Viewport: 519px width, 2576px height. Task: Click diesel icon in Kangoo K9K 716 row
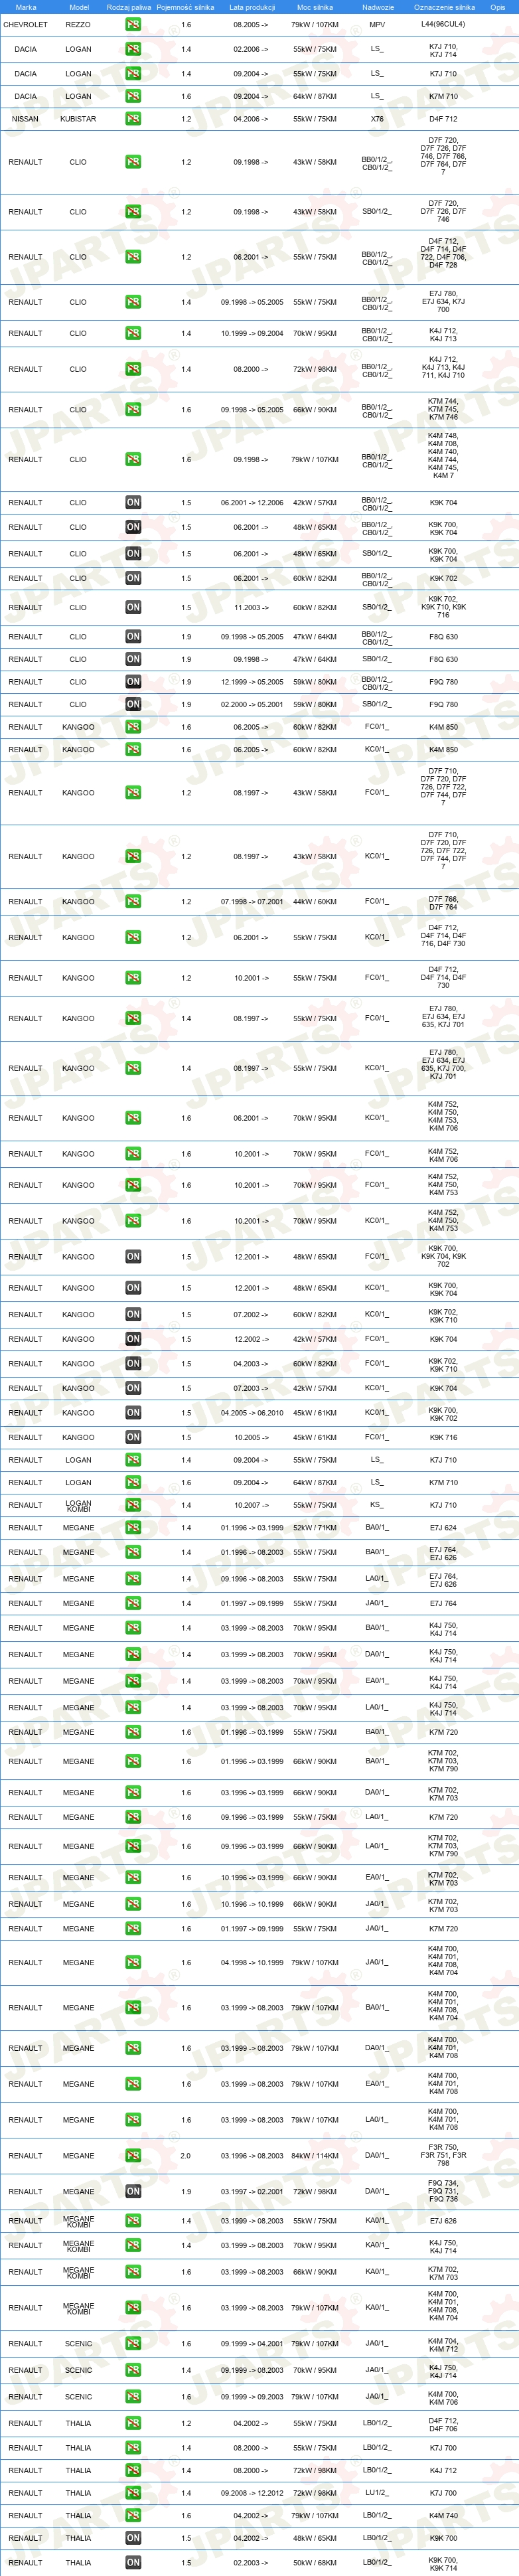click(133, 1437)
